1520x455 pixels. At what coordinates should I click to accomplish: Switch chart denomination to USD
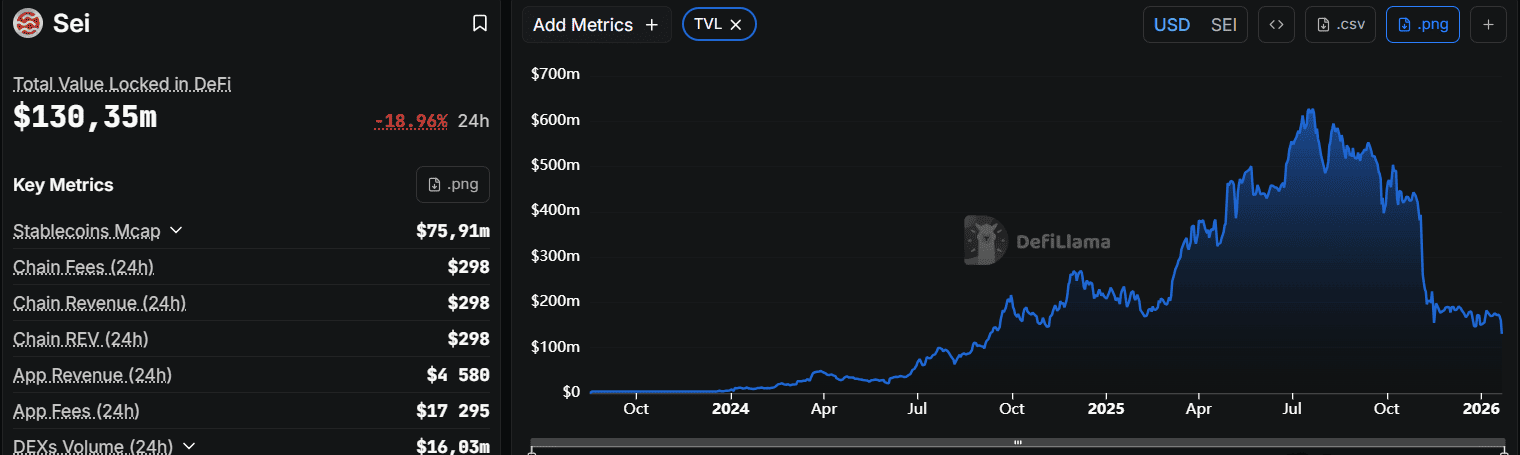(x=1172, y=25)
